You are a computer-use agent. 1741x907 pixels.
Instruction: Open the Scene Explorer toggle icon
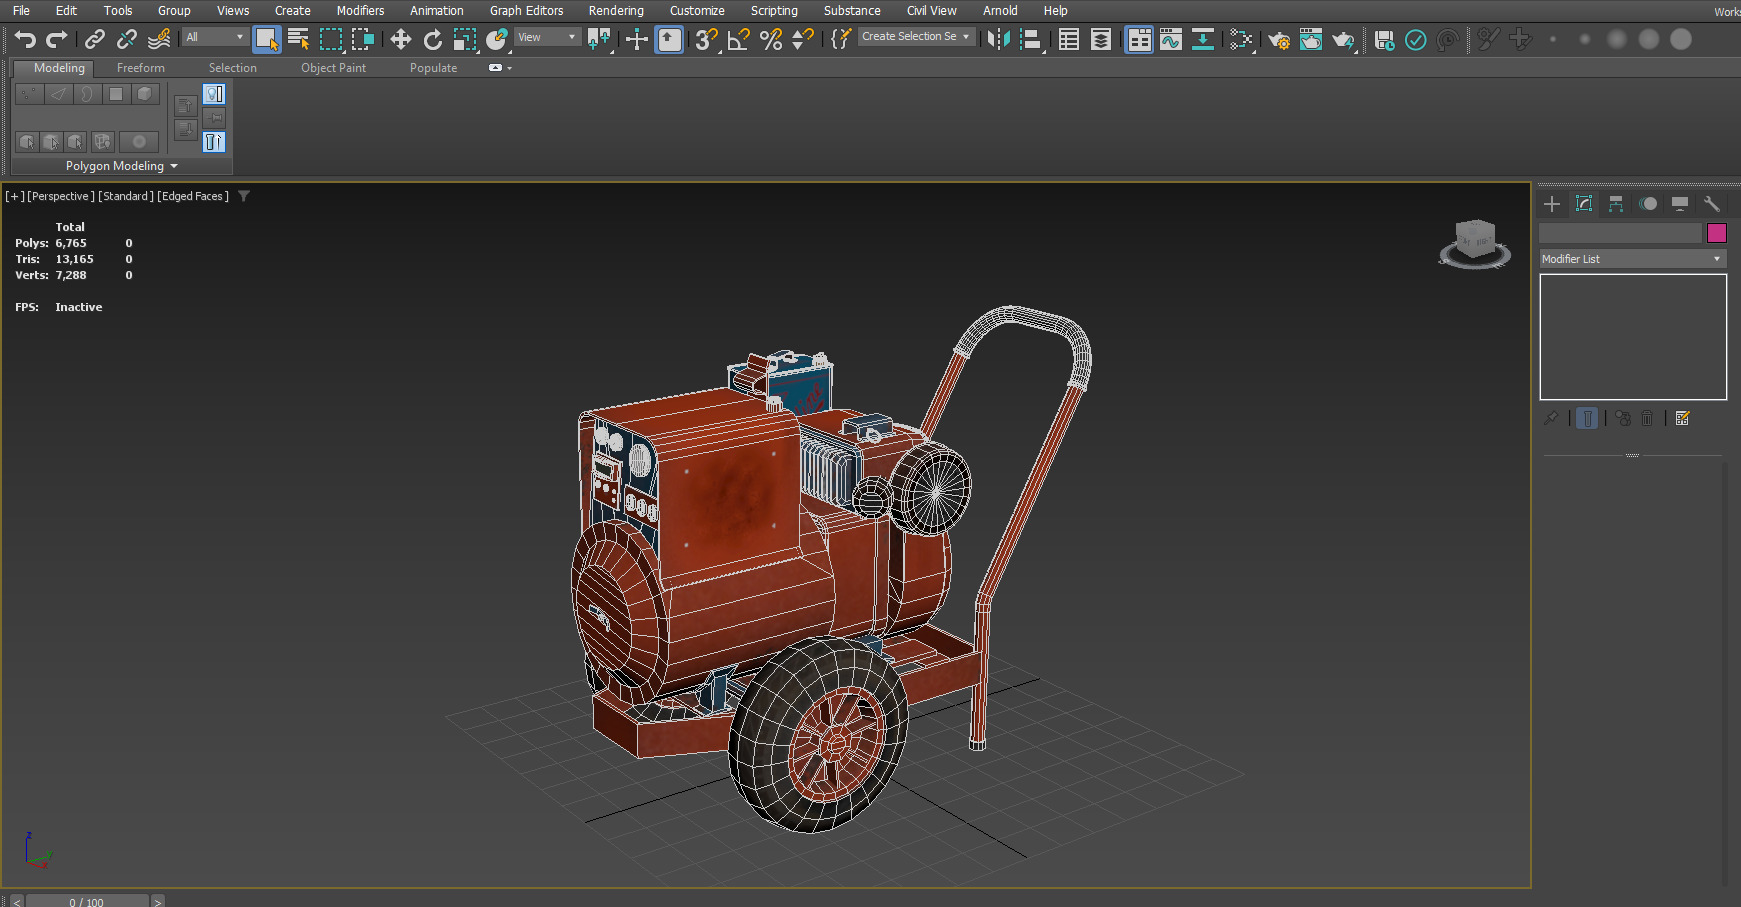pos(1068,39)
